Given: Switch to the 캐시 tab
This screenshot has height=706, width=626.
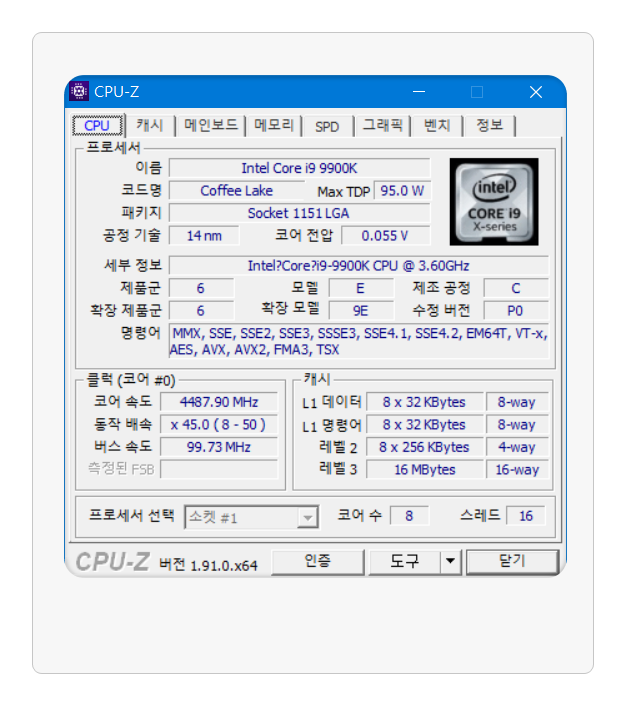Looking at the screenshot, I should pyautogui.click(x=150, y=125).
